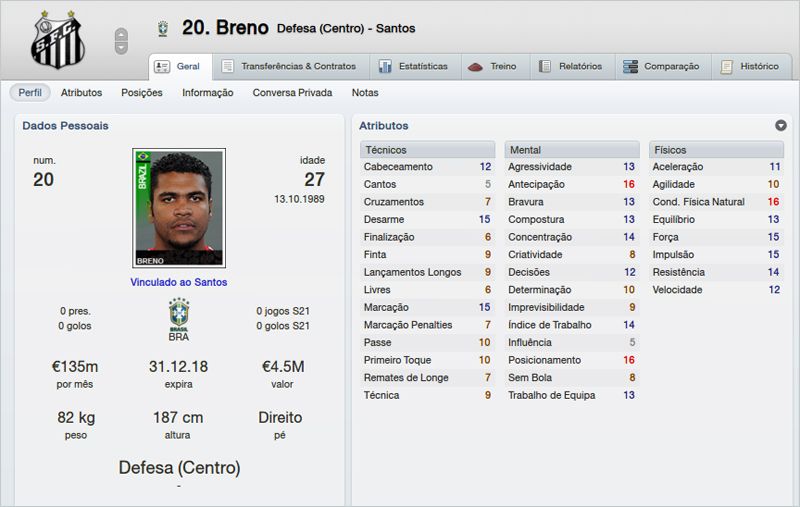Click Breno's player photo

coord(179,208)
